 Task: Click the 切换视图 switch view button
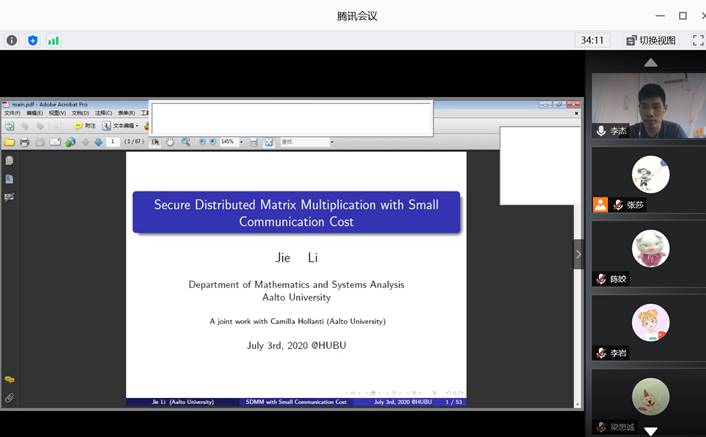pos(651,41)
